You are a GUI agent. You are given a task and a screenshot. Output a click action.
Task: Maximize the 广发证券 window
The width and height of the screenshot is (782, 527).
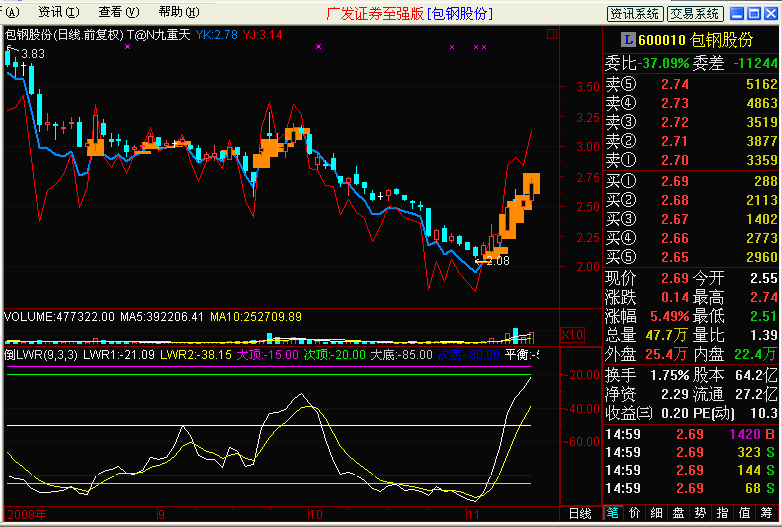tap(754, 13)
